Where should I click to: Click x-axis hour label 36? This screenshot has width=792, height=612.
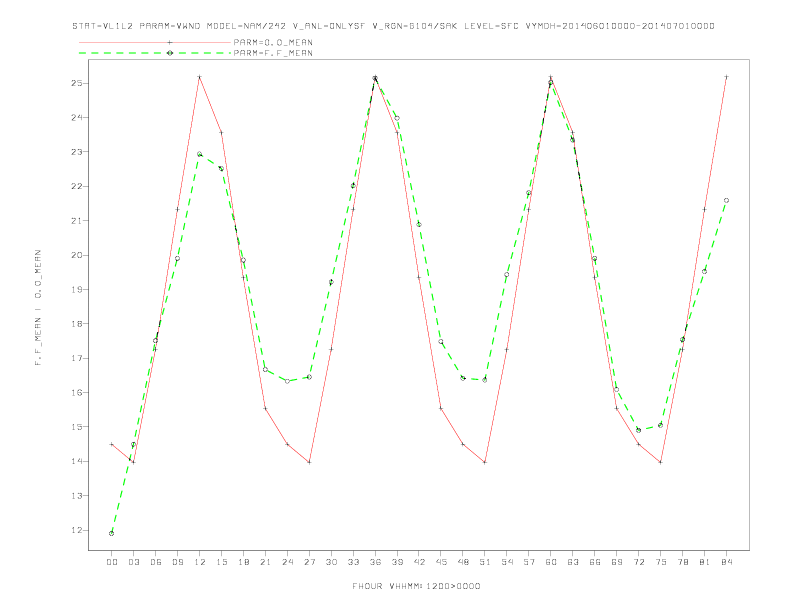click(x=375, y=562)
